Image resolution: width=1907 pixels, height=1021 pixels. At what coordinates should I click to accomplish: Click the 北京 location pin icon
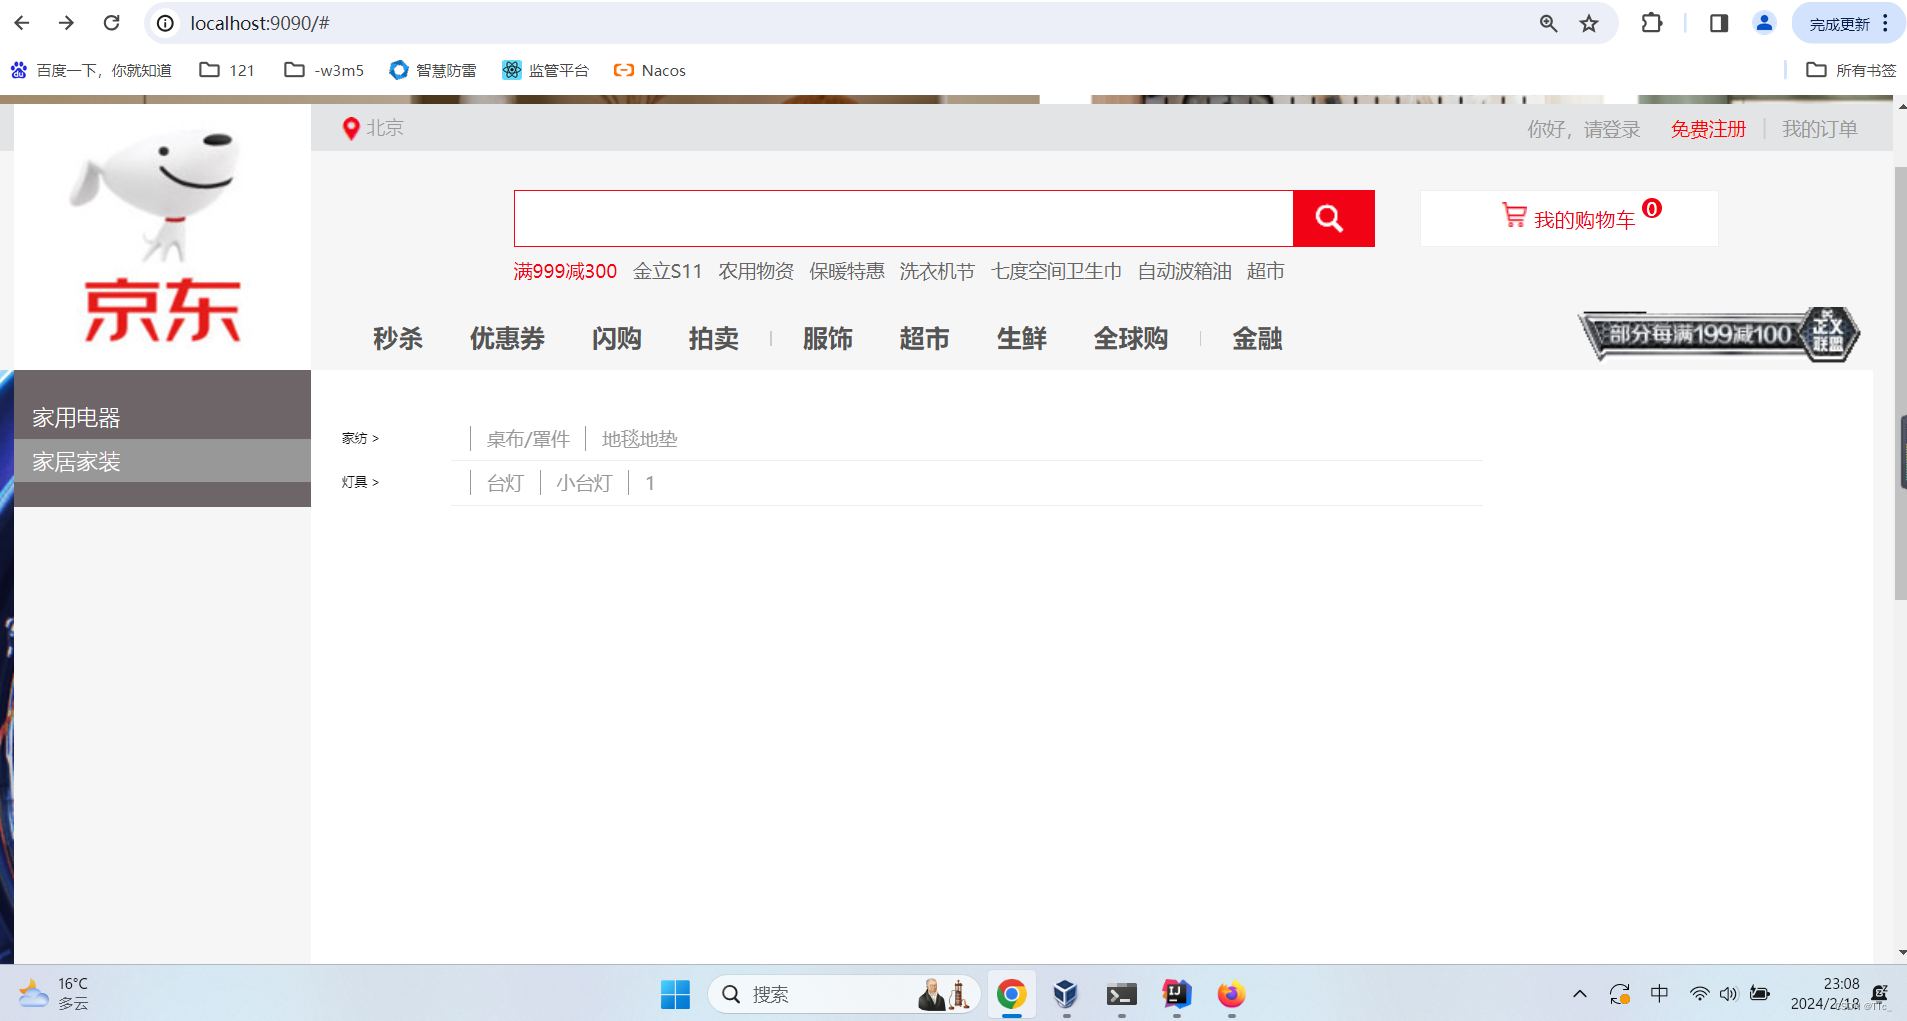click(351, 129)
